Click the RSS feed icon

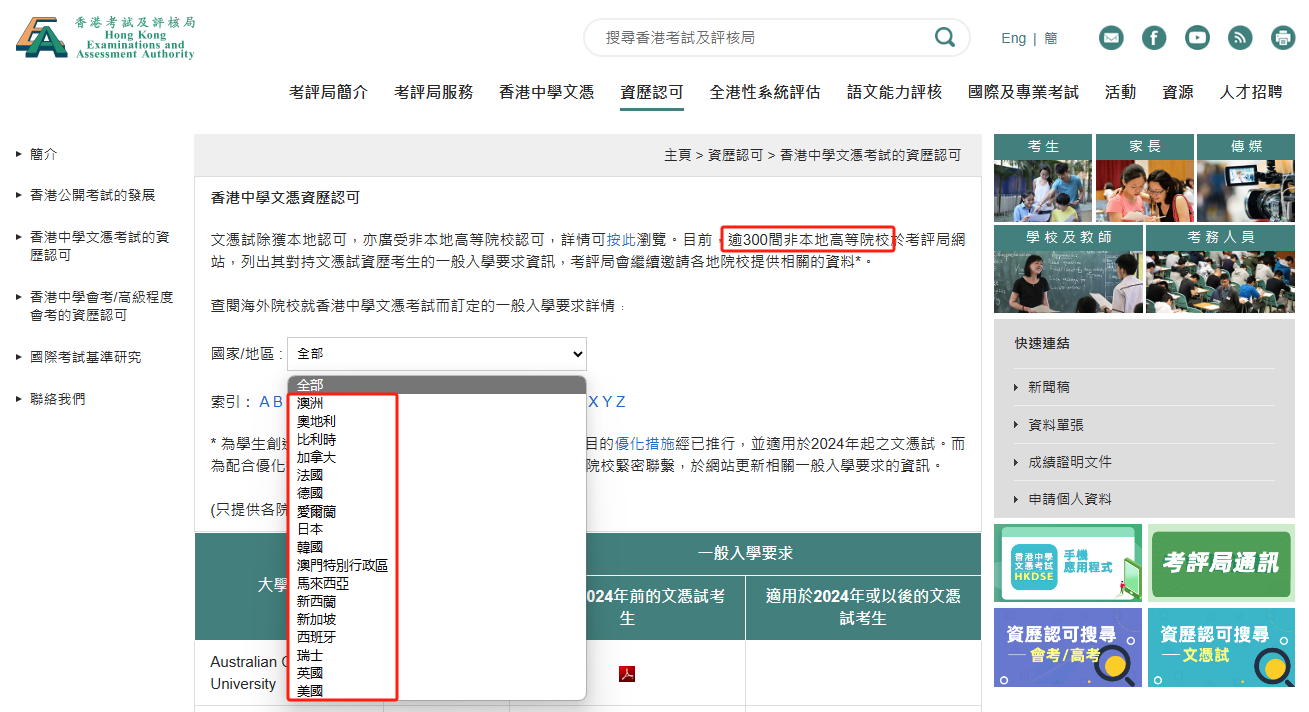[1240, 38]
